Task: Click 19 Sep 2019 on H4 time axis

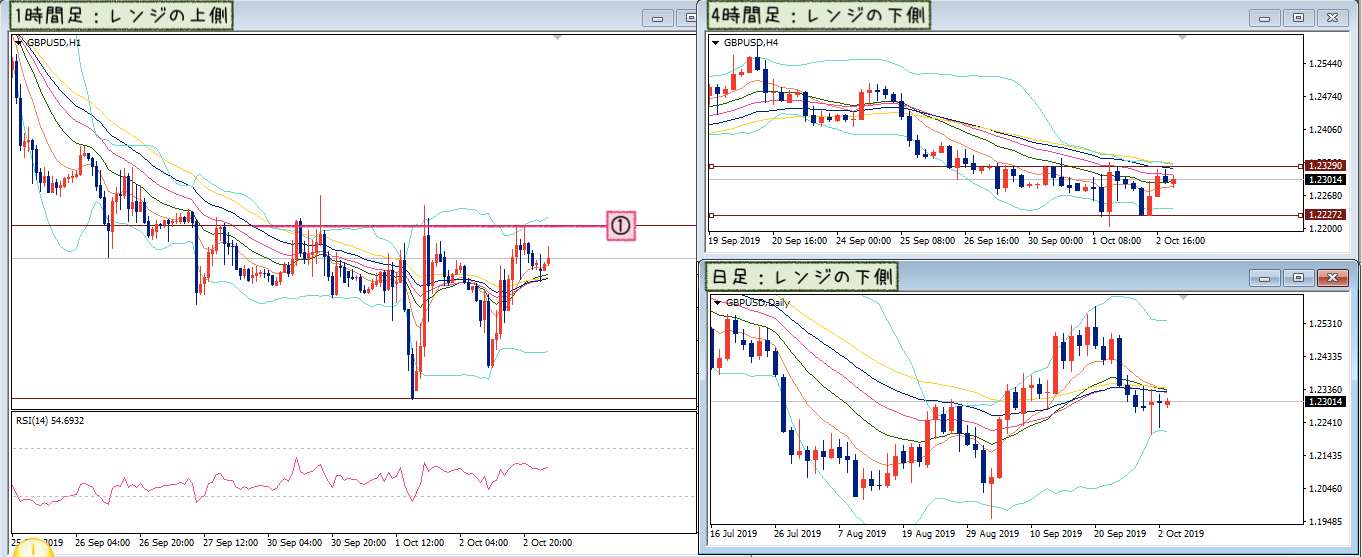Action: pos(733,241)
